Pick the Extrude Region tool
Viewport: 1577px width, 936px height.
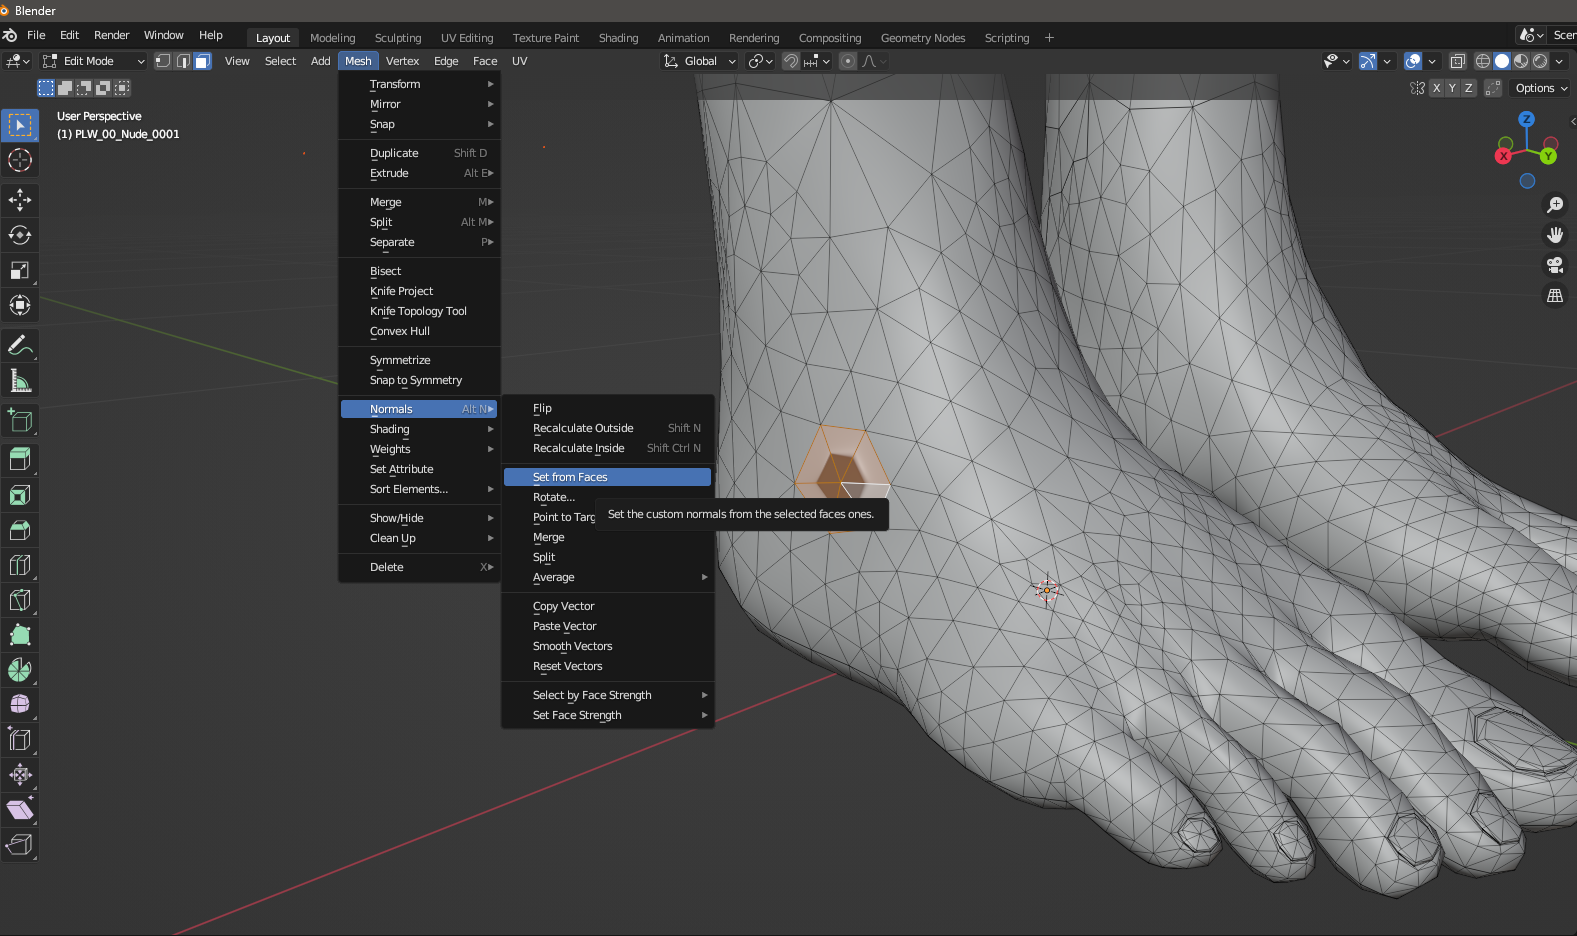coord(20,459)
